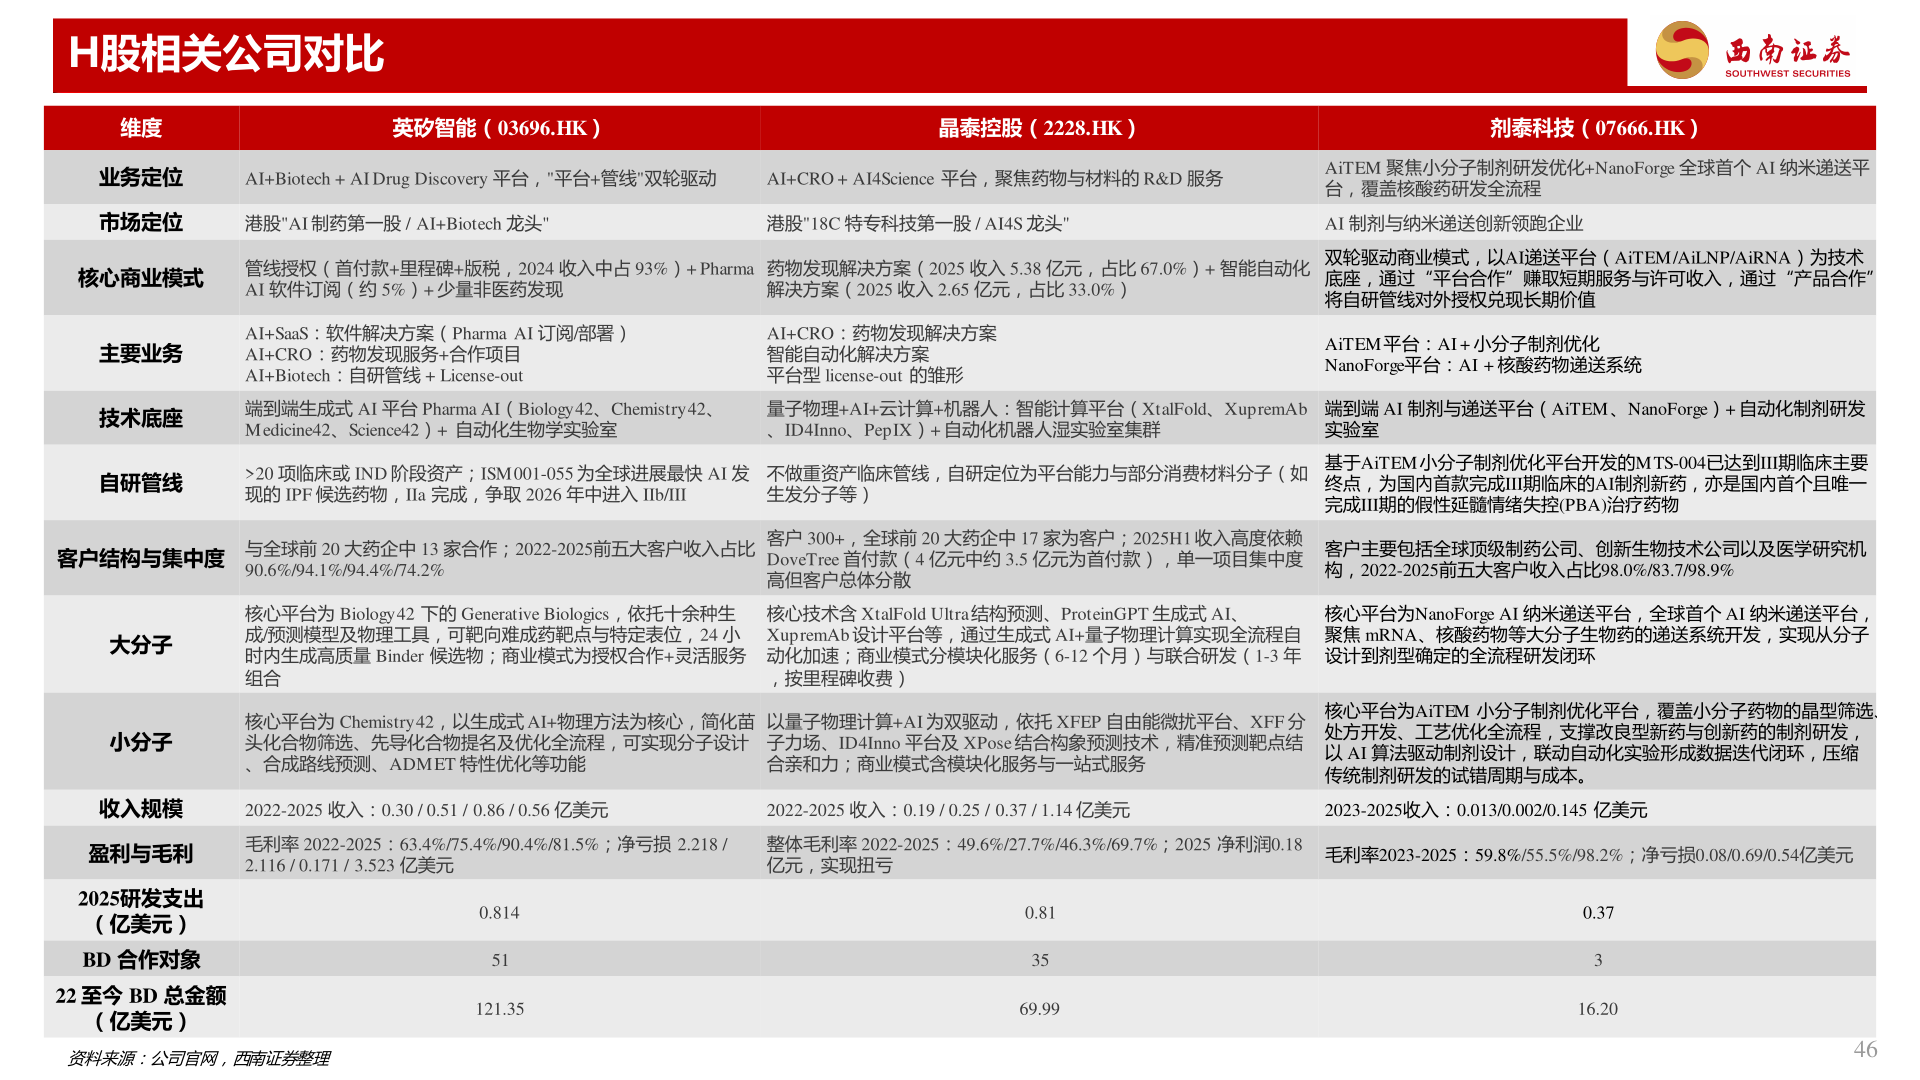The height and width of the screenshot is (1080, 1920).
Task: Click the '主要业务' row label
Action: pos(141,354)
